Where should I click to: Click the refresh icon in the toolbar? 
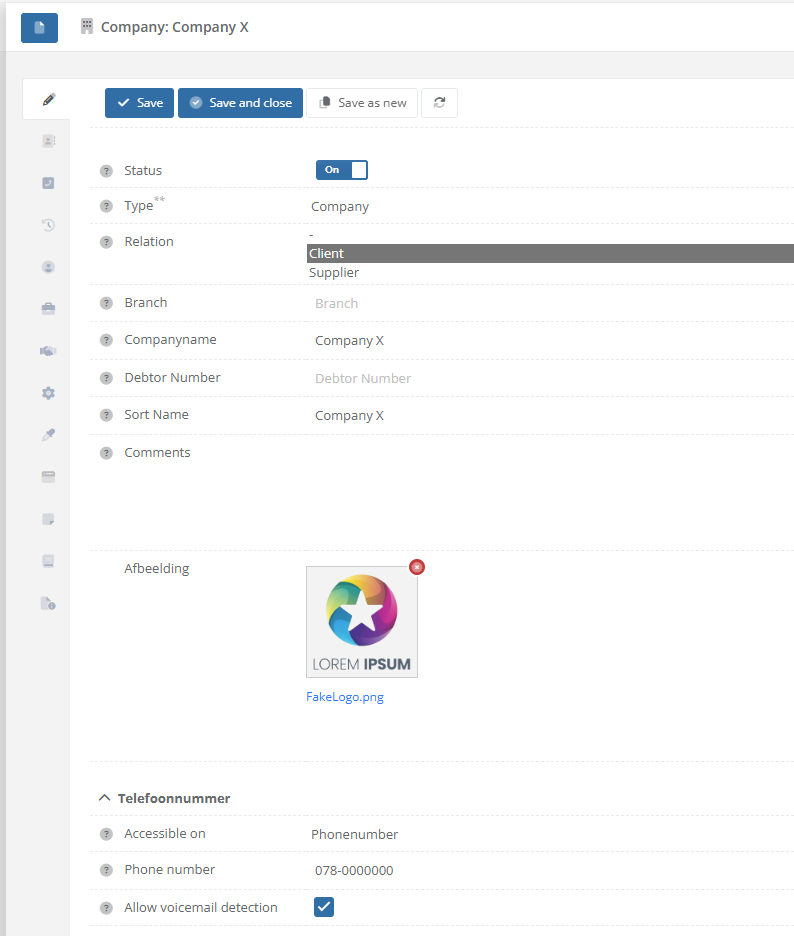[439, 103]
